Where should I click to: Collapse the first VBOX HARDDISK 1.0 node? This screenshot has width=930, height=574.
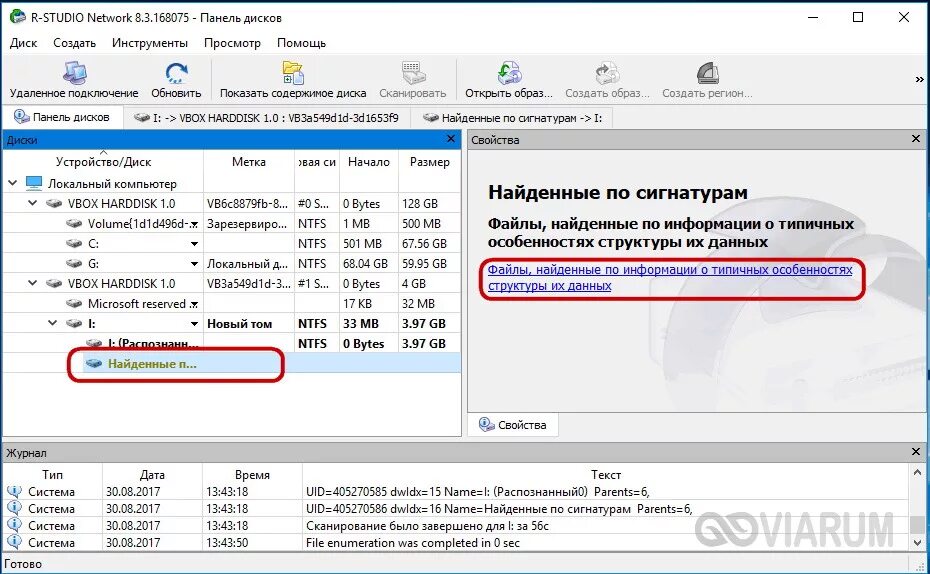pos(33,203)
